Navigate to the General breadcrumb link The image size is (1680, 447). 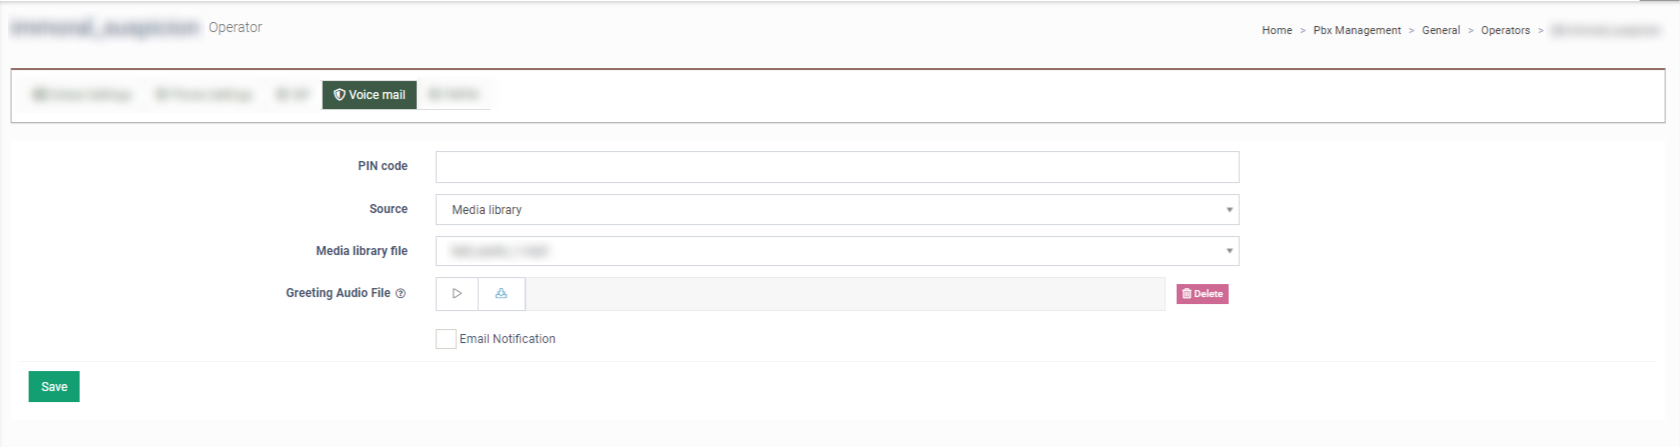click(1440, 31)
